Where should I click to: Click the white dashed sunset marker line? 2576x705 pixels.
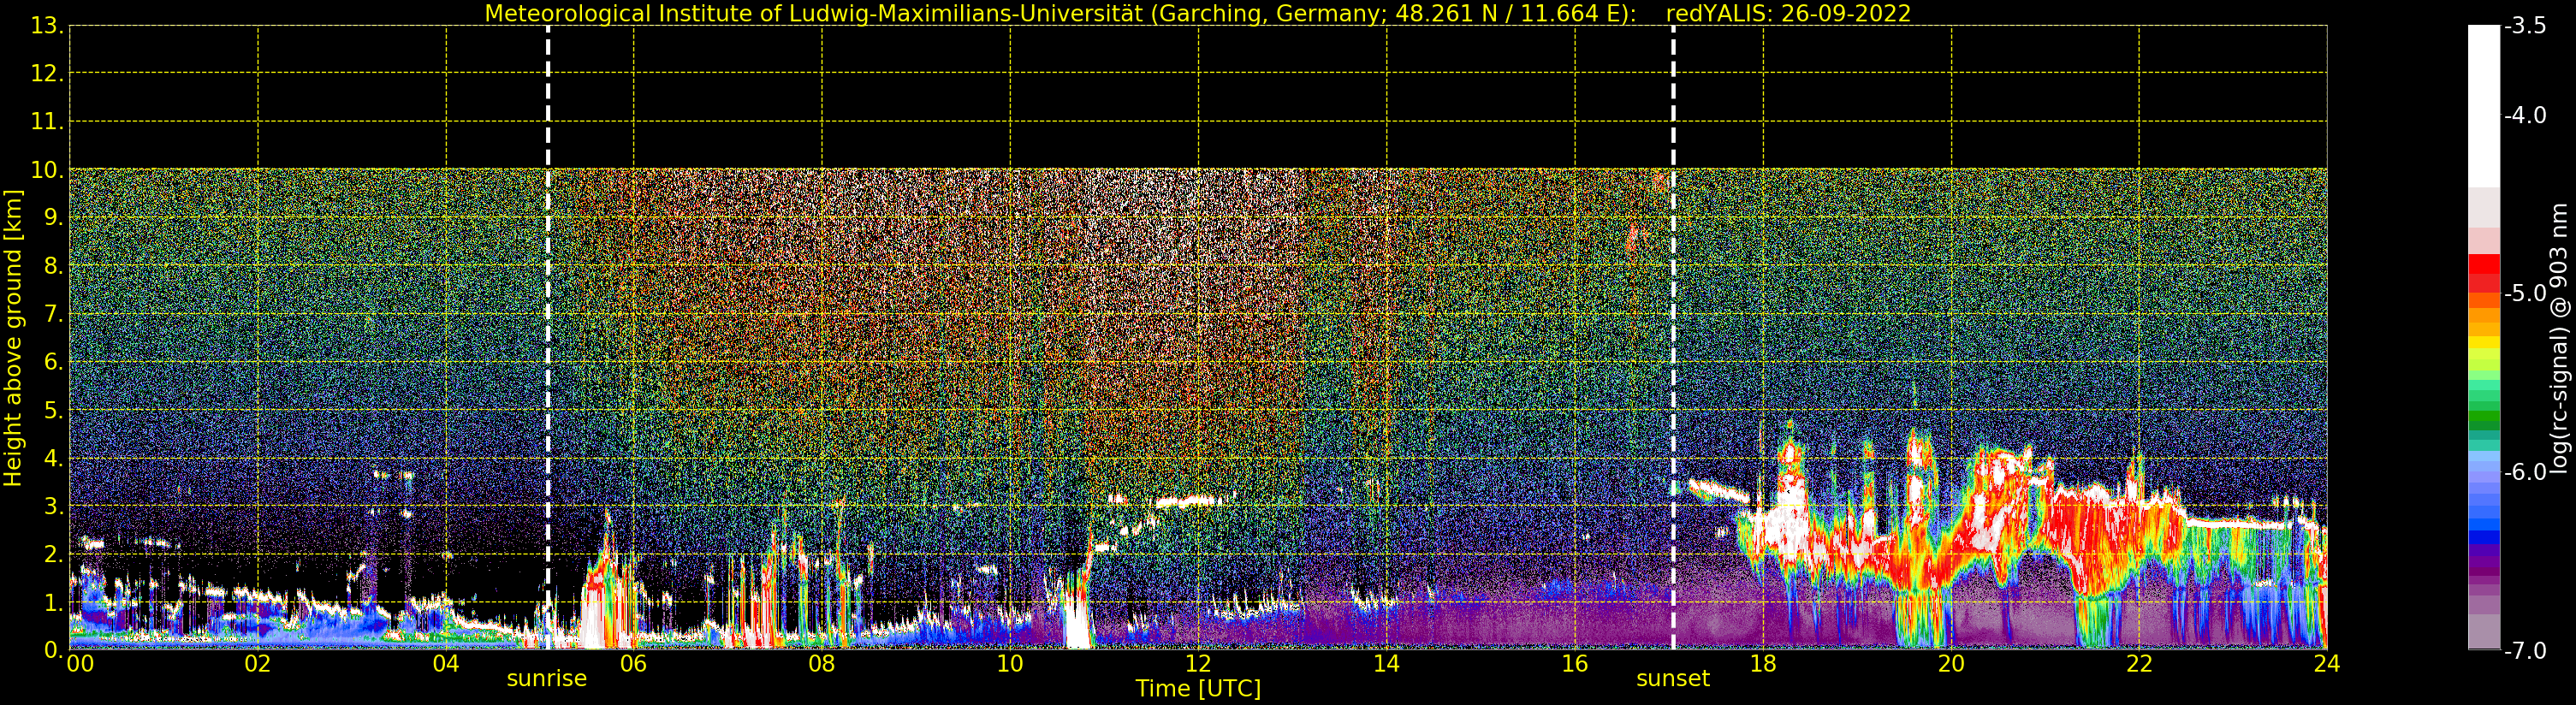(x=1673, y=338)
